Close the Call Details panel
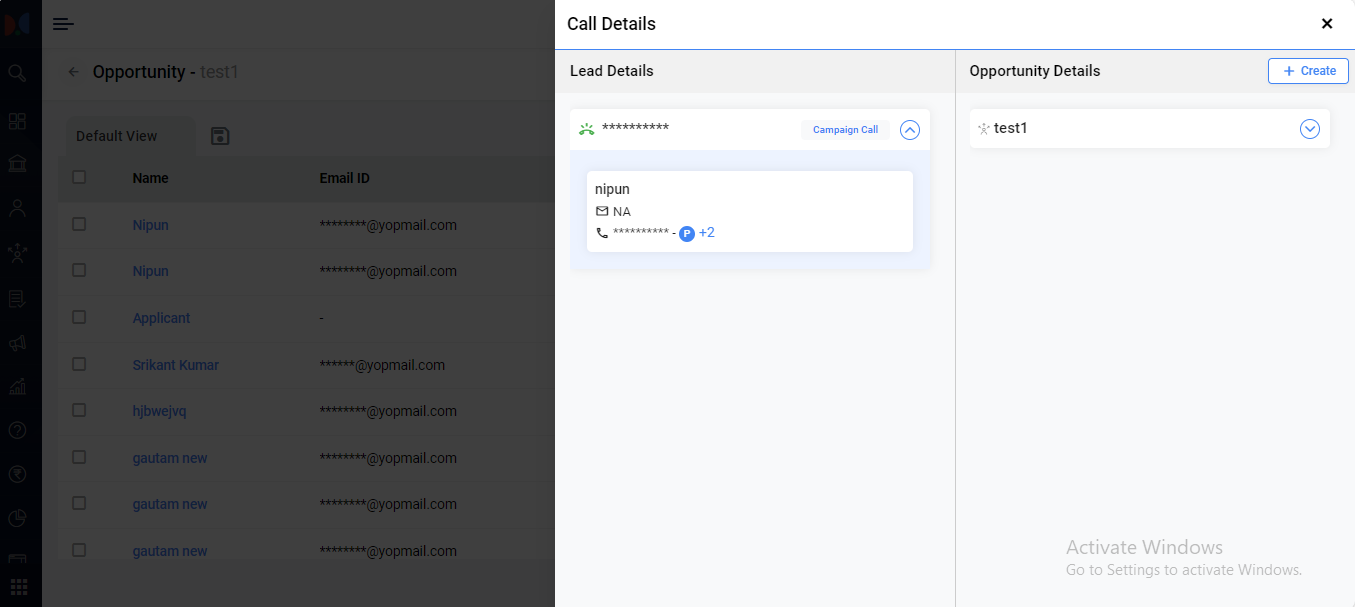Image resolution: width=1355 pixels, height=607 pixels. [1327, 24]
